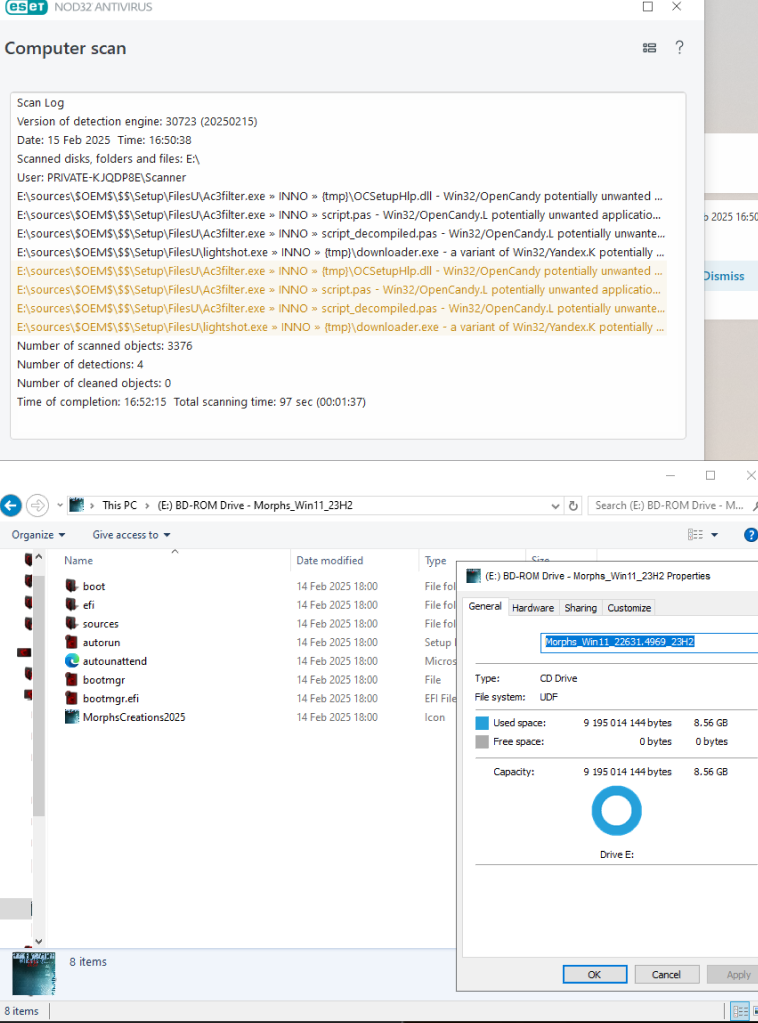Dismiss the ESET notification

[x=724, y=276]
